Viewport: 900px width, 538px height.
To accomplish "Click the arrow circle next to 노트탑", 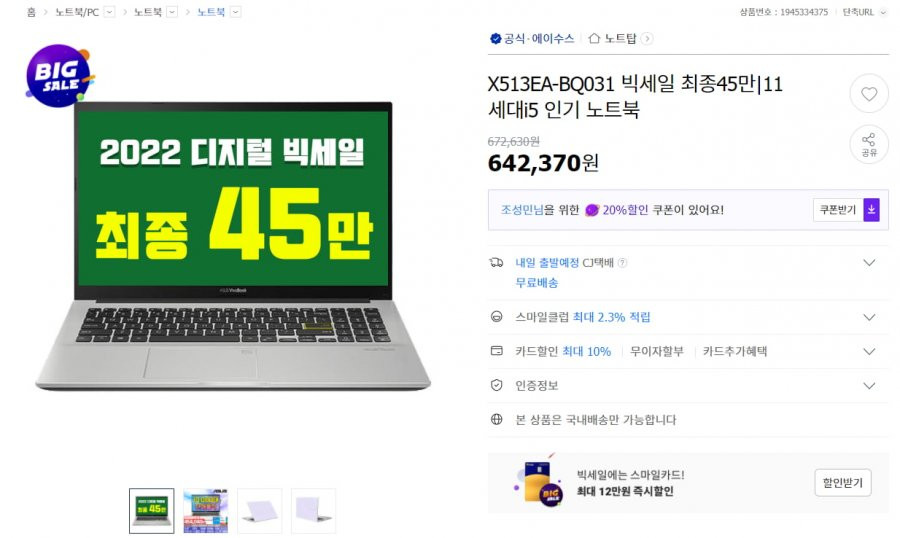I will 647,38.
